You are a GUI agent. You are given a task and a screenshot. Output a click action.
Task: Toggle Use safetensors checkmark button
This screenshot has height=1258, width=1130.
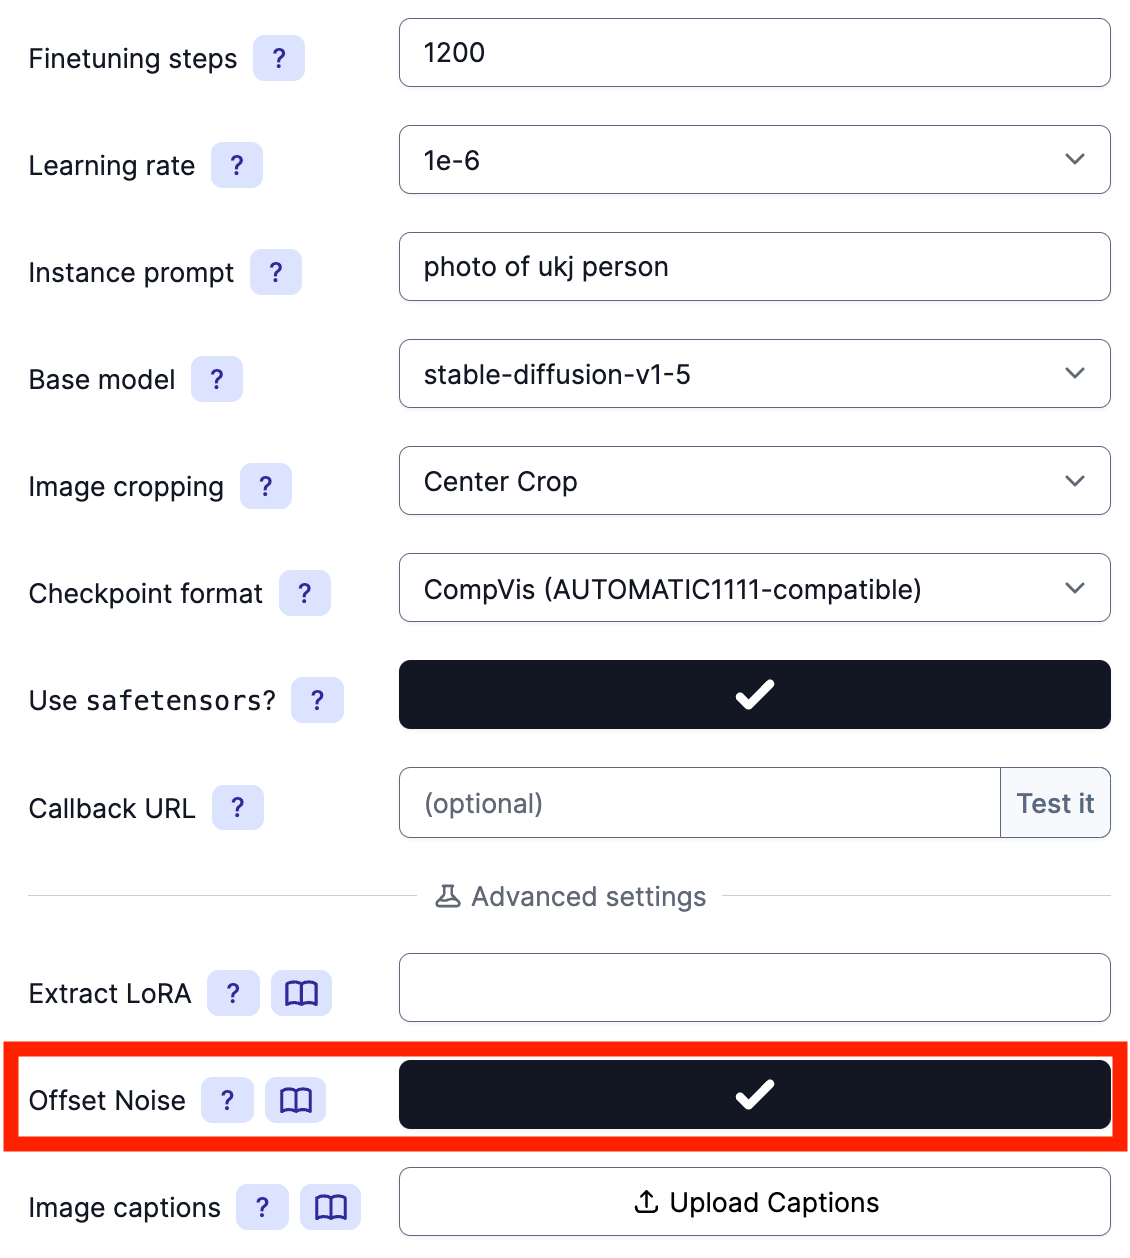coord(754,695)
